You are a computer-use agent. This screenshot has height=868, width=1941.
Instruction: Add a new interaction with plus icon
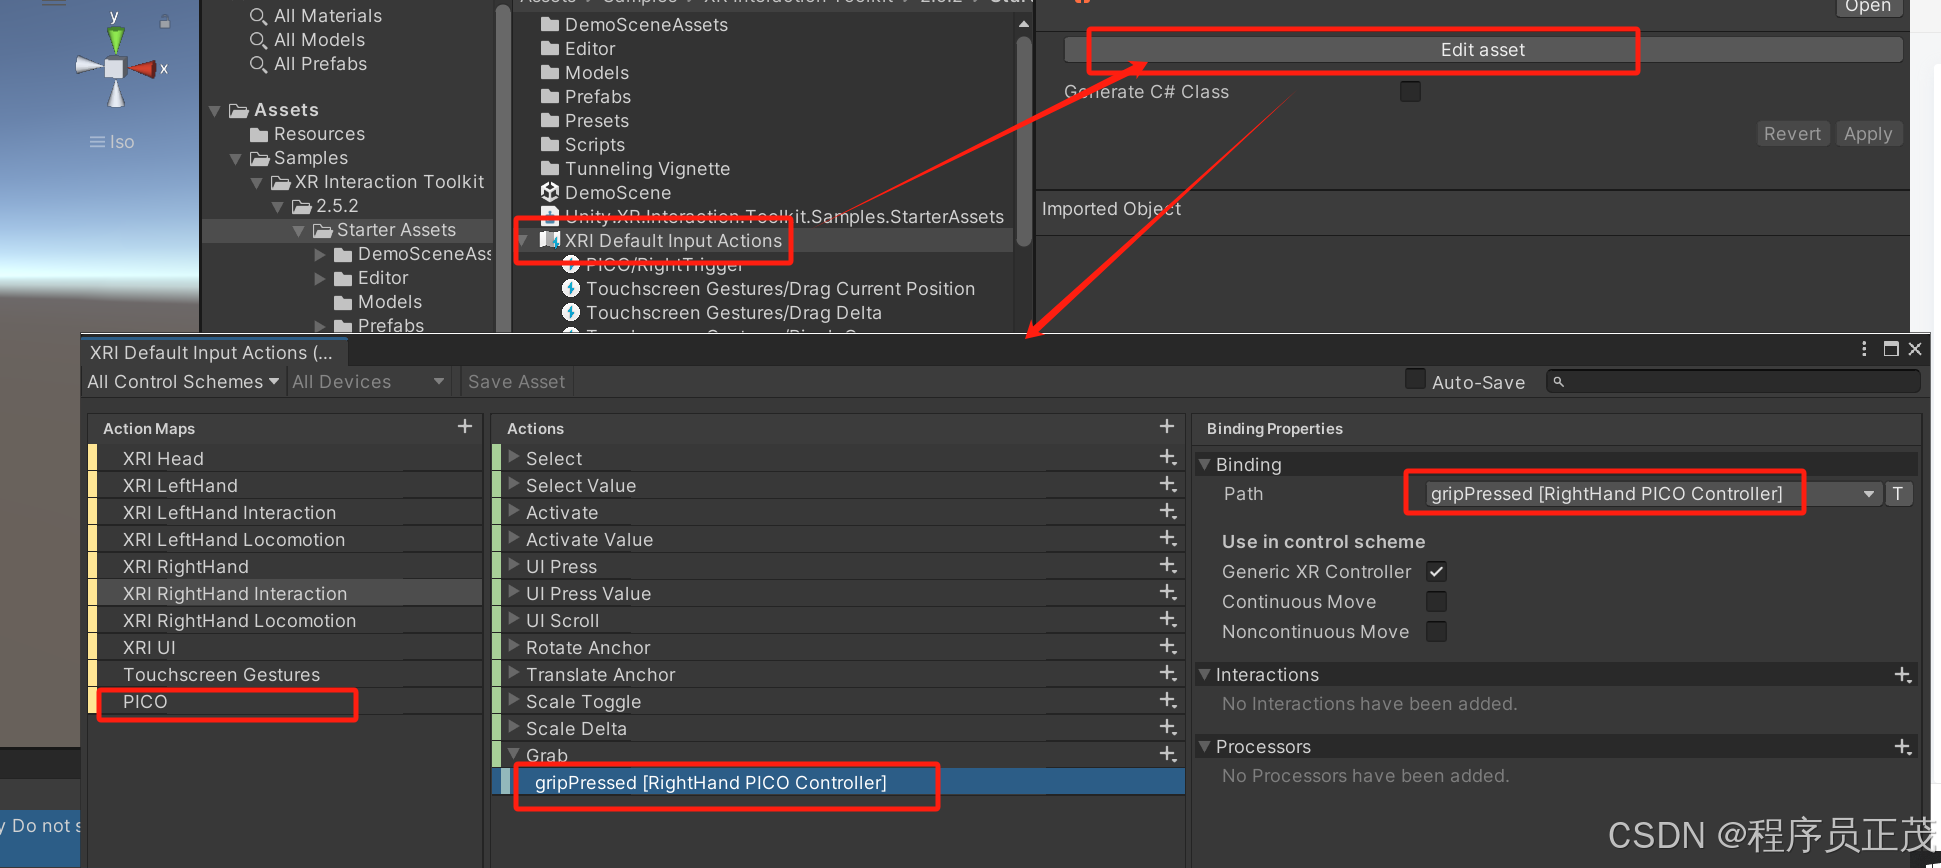(1903, 675)
